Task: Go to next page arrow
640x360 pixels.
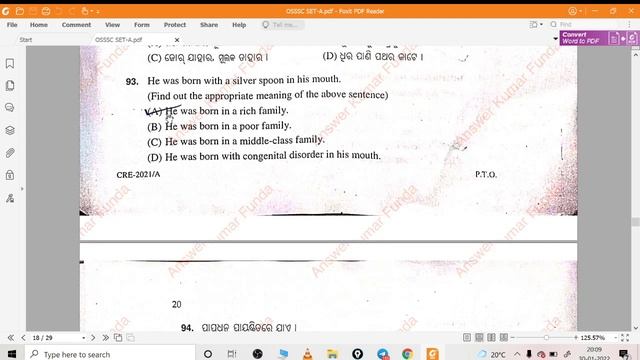Action: [93, 338]
